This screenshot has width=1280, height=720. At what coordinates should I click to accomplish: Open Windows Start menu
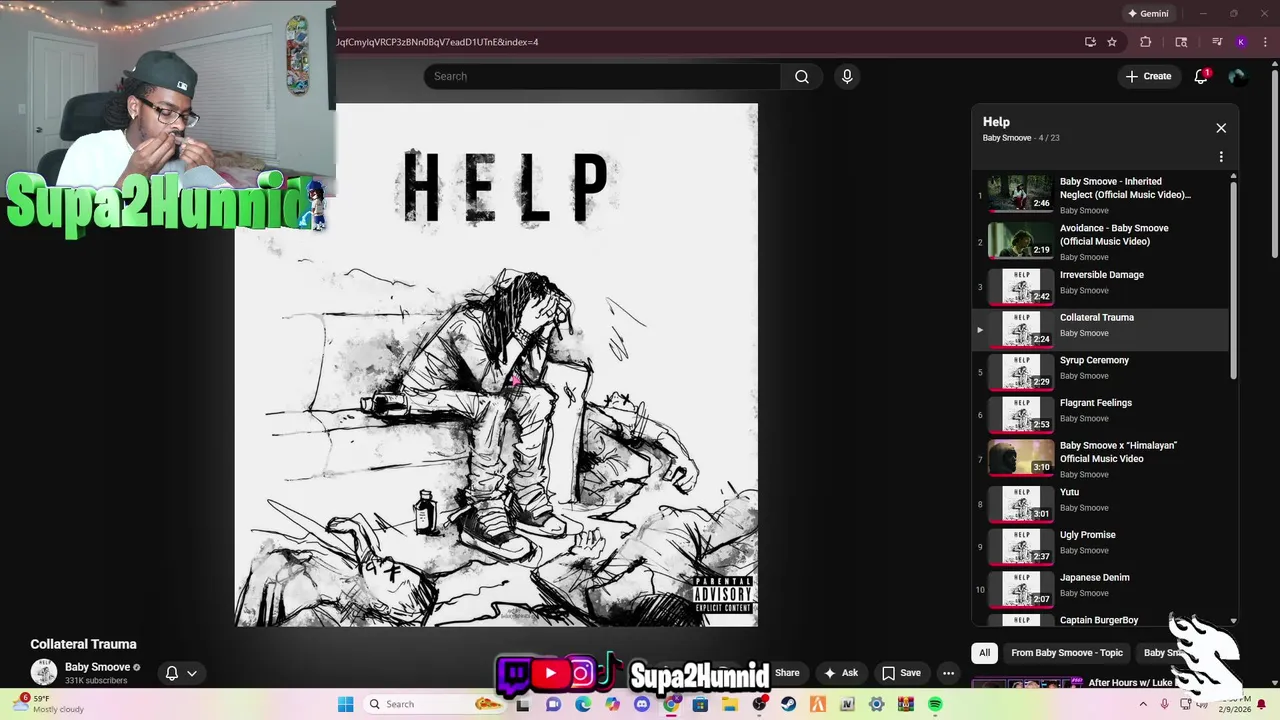point(345,704)
